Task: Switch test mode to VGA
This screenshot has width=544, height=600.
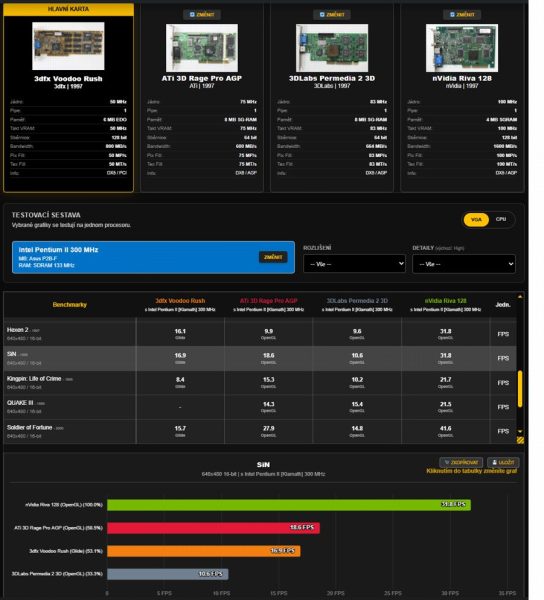Action: click(x=476, y=220)
